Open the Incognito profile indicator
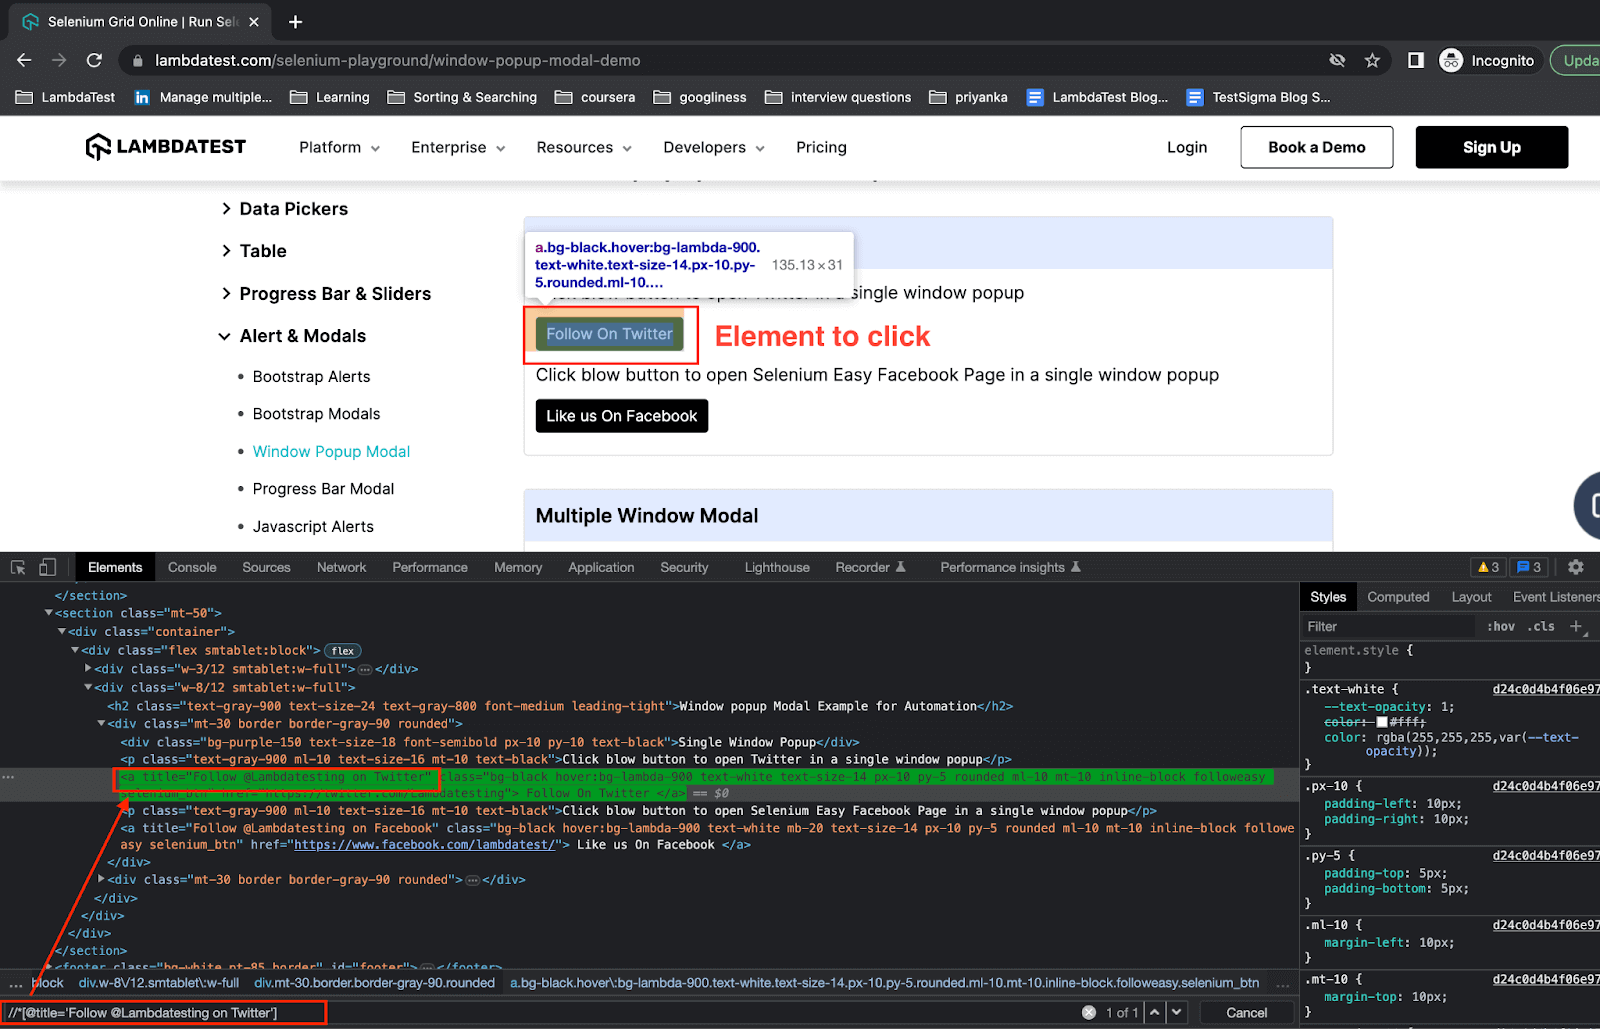1600x1029 pixels. (1487, 60)
